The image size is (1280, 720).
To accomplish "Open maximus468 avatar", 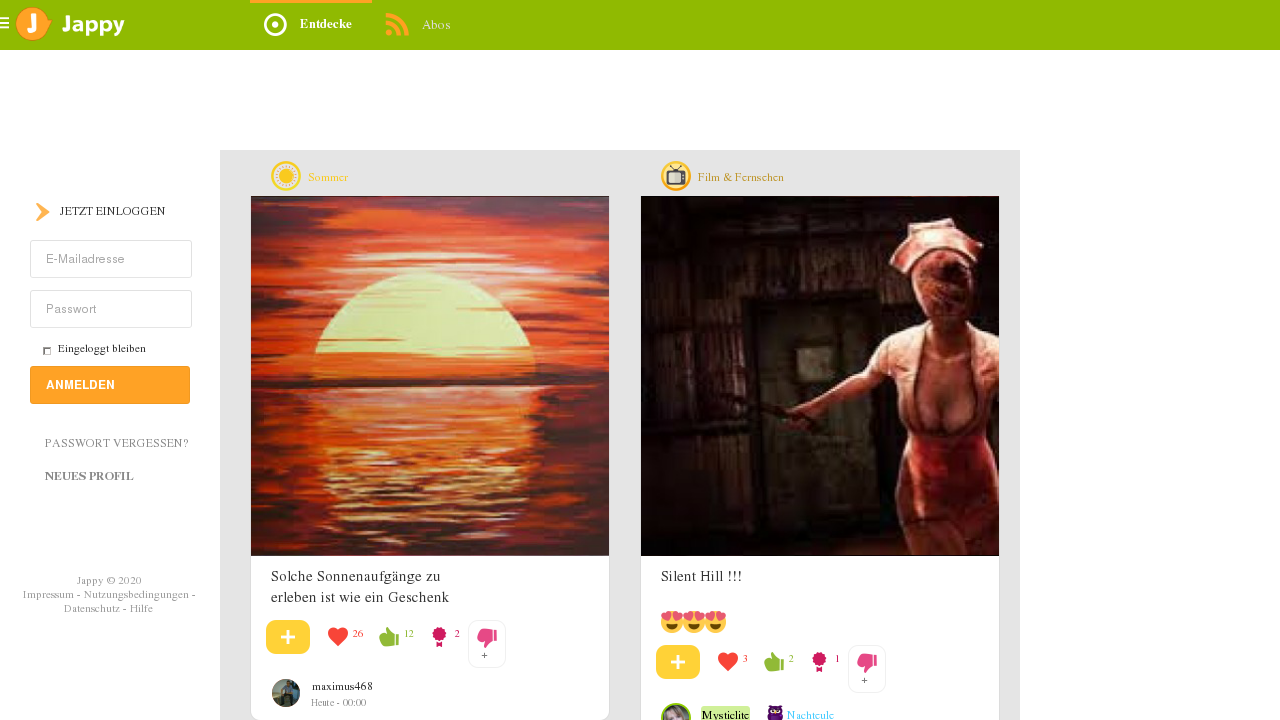I will [x=286, y=693].
